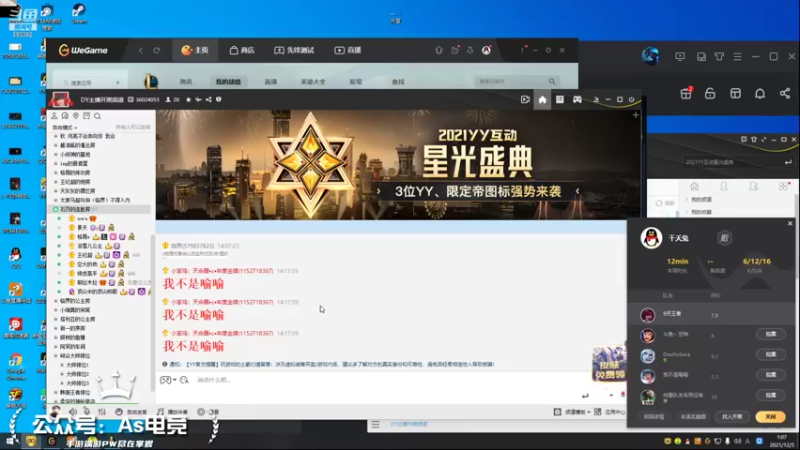
Task: Open 应用中心 app center
Action: tap(610, 412)
